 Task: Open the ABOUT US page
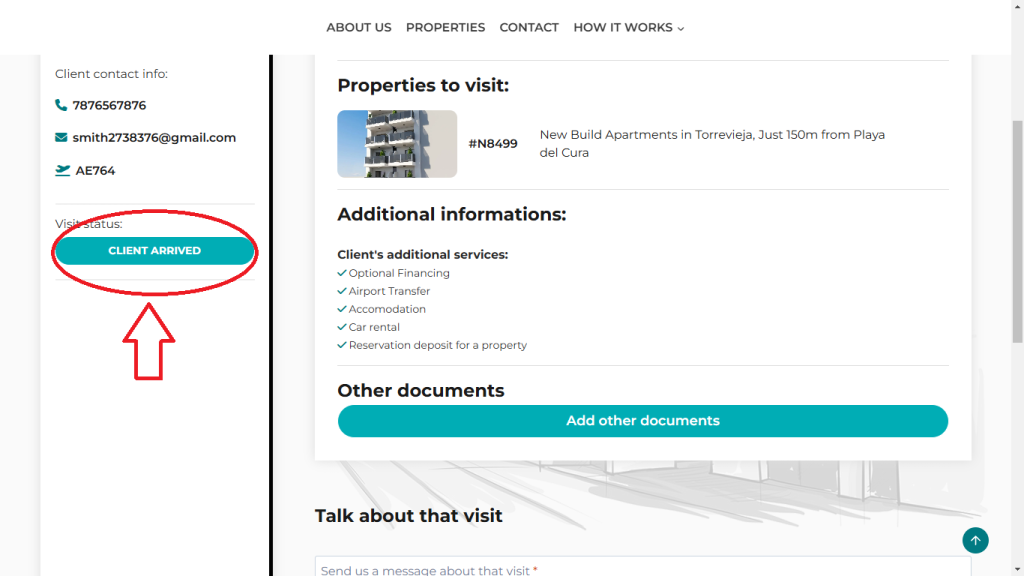pos(359,28)
